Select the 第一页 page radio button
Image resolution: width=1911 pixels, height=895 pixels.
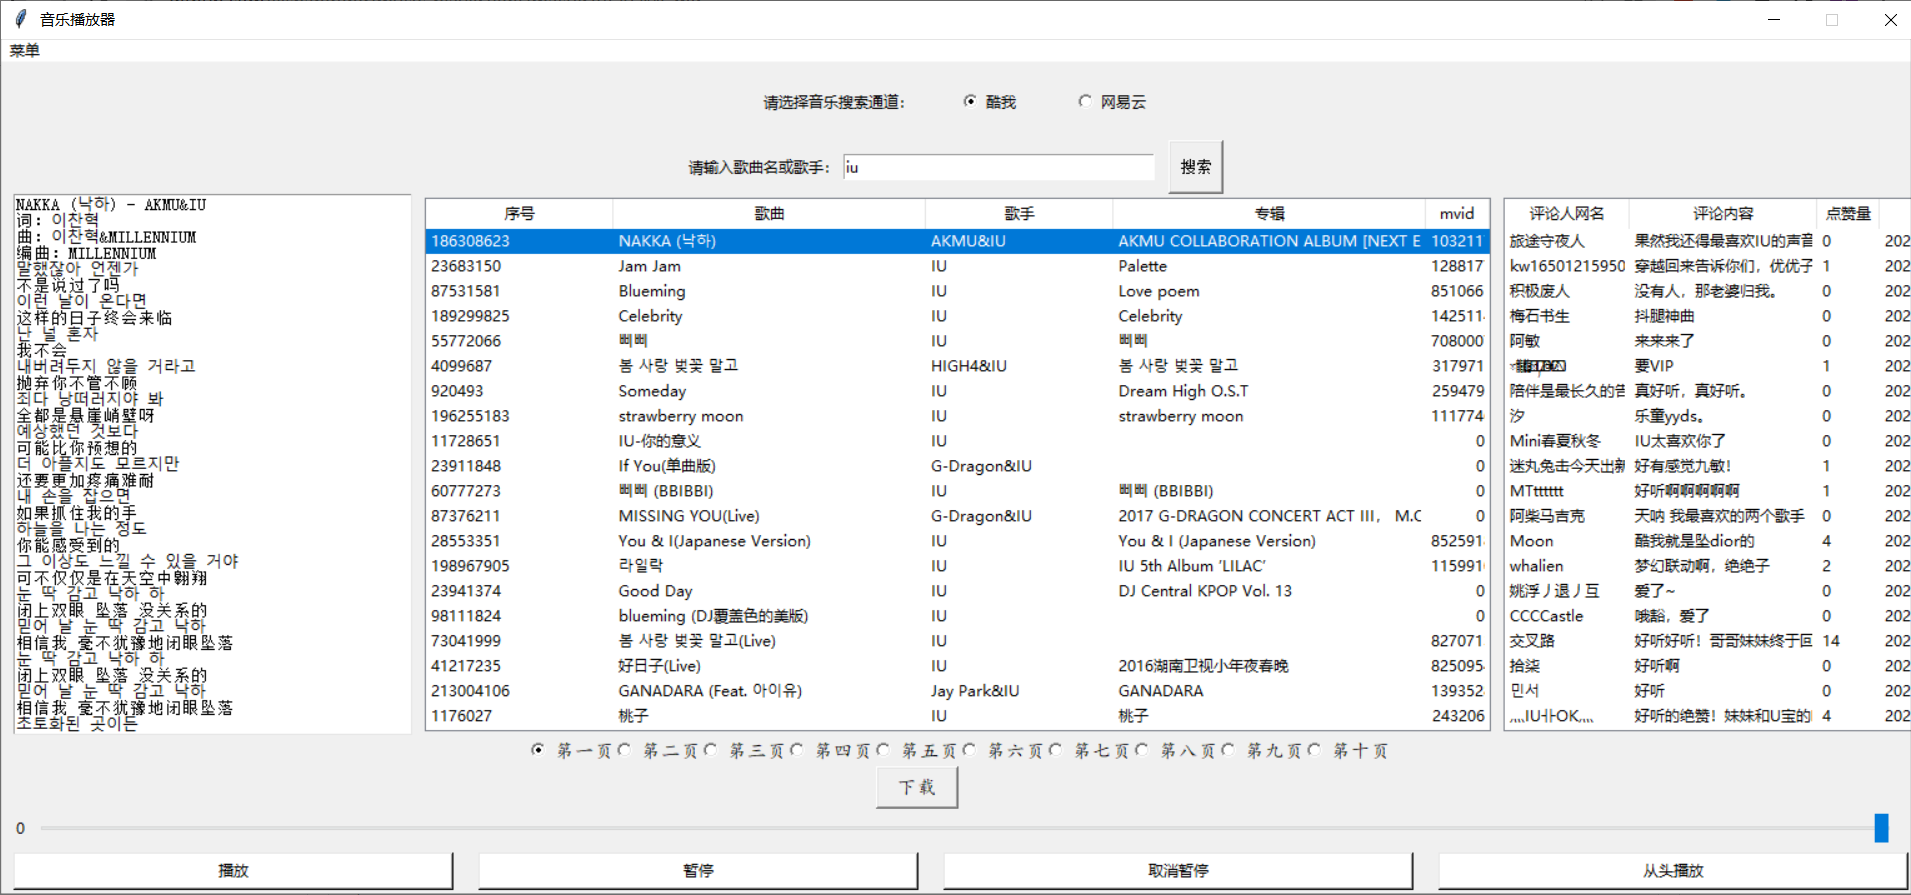pyautogui.click(x=572, y=750)
